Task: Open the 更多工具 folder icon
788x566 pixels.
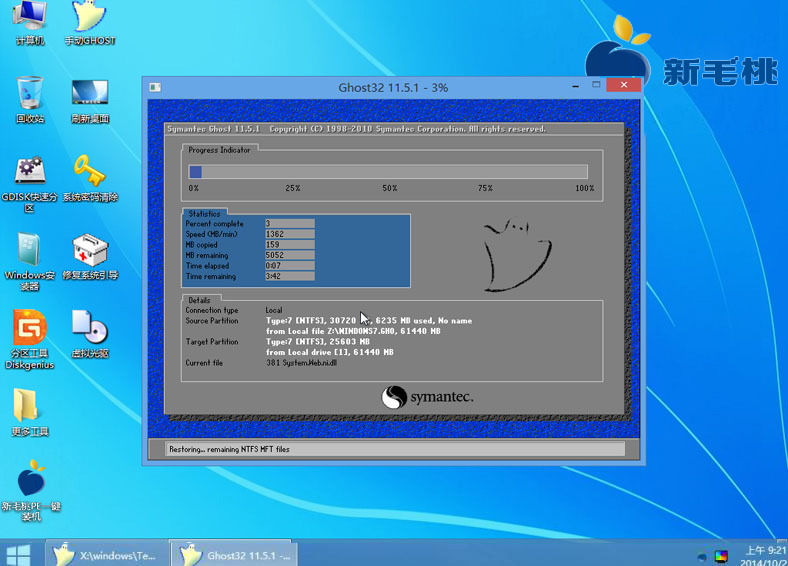Action: click(30, 412)
